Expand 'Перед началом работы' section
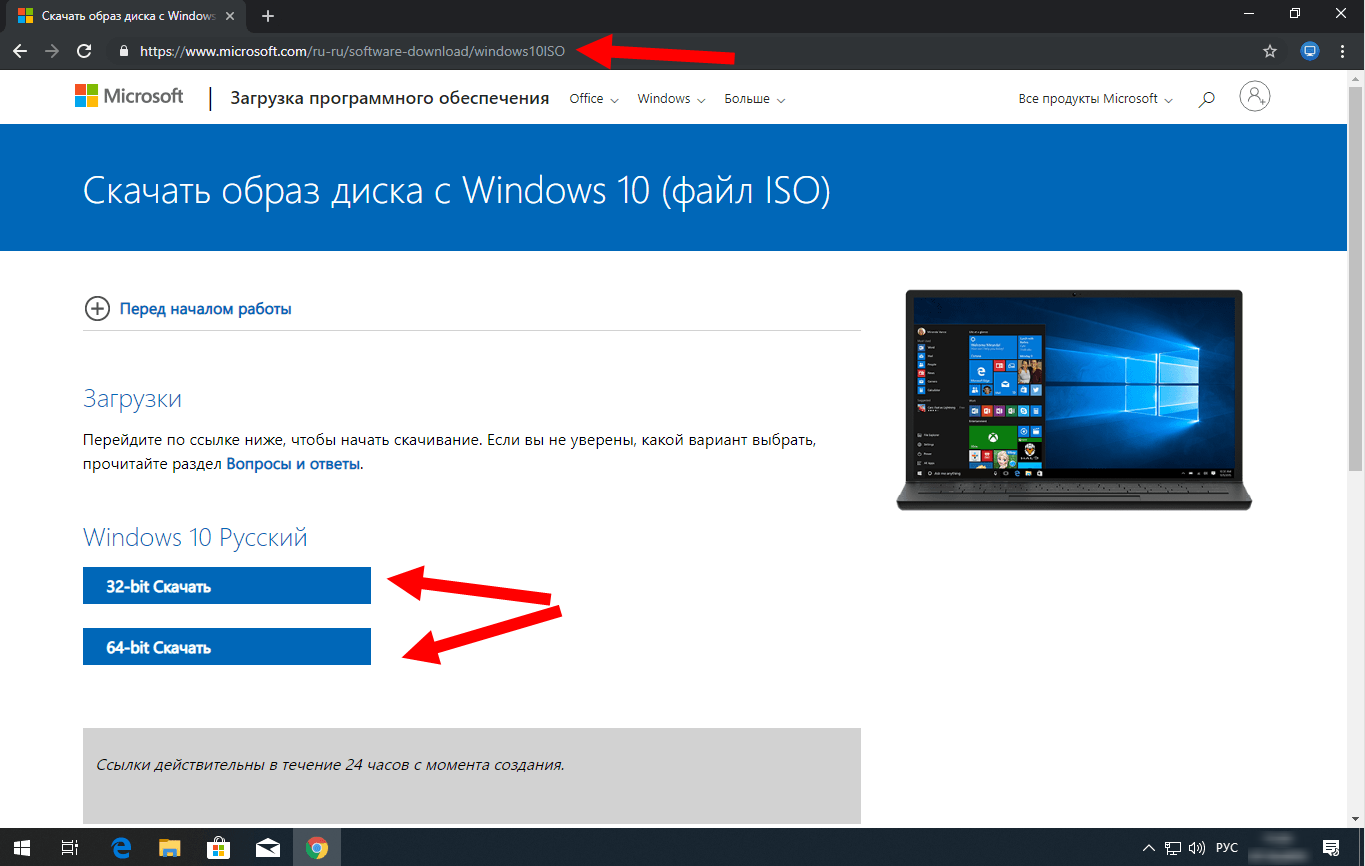The height and width of the screenshot is (866, 1365). tap(188, 309)
